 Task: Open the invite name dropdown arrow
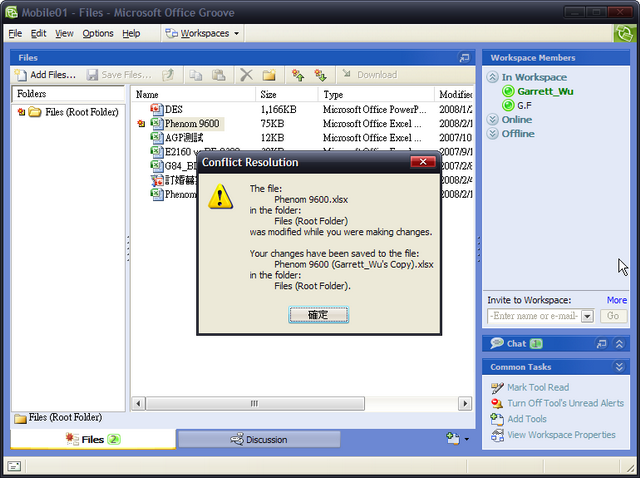[587, 316]
